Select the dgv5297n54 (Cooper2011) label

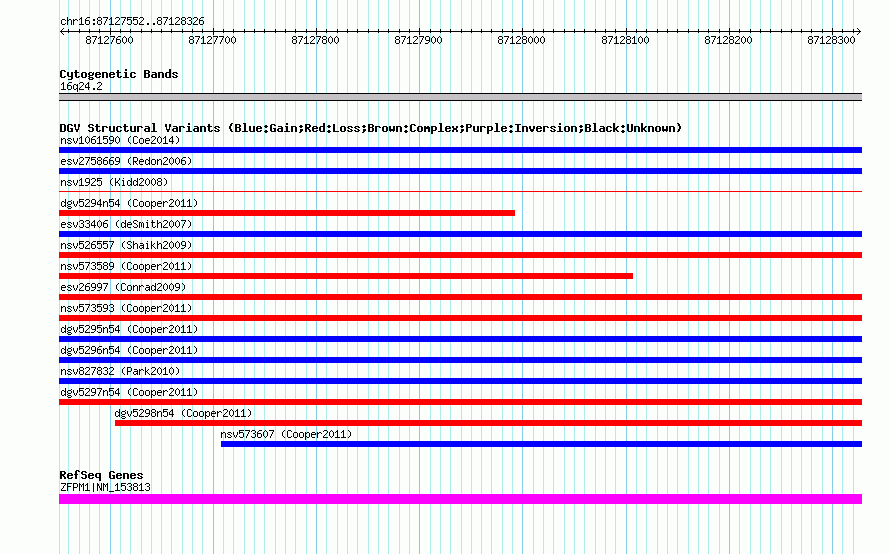[x=129, y=392]
